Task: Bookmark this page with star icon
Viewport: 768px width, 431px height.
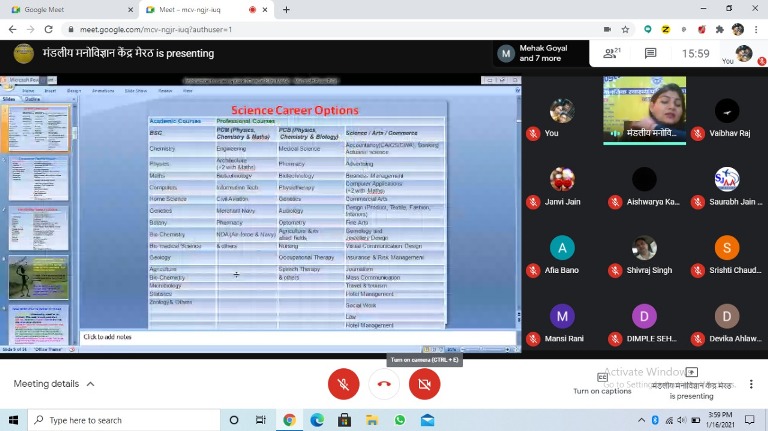Action: [626, 29]
